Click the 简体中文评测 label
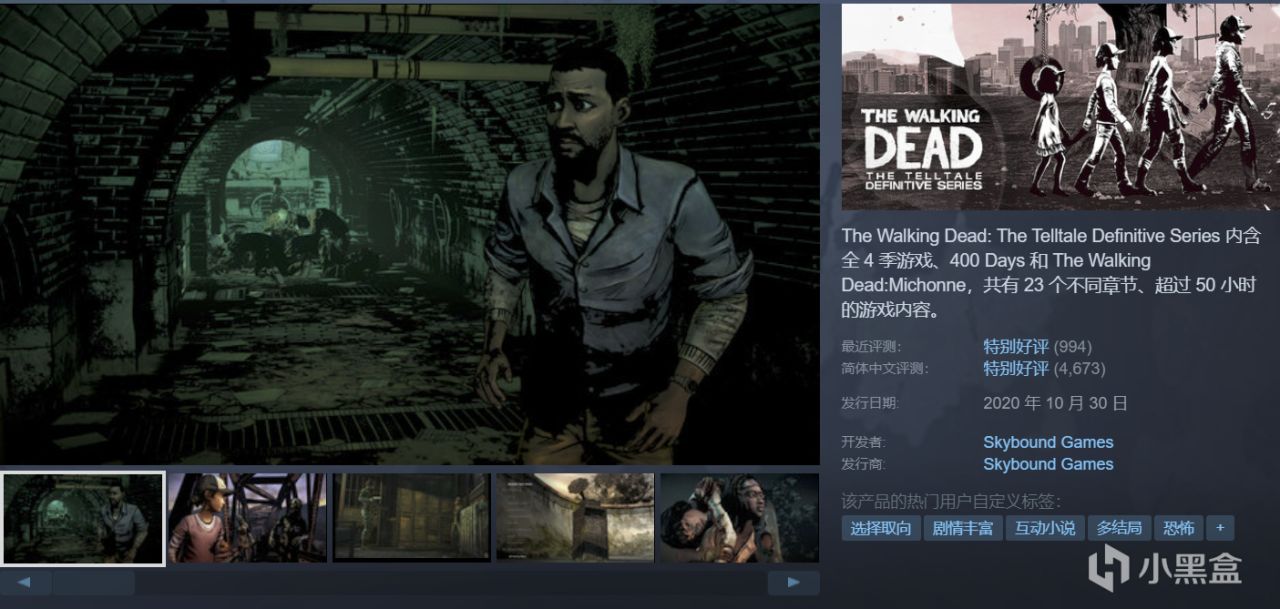Image resolution: width=1280 pixels, height=609 pixels. [885, 369]
